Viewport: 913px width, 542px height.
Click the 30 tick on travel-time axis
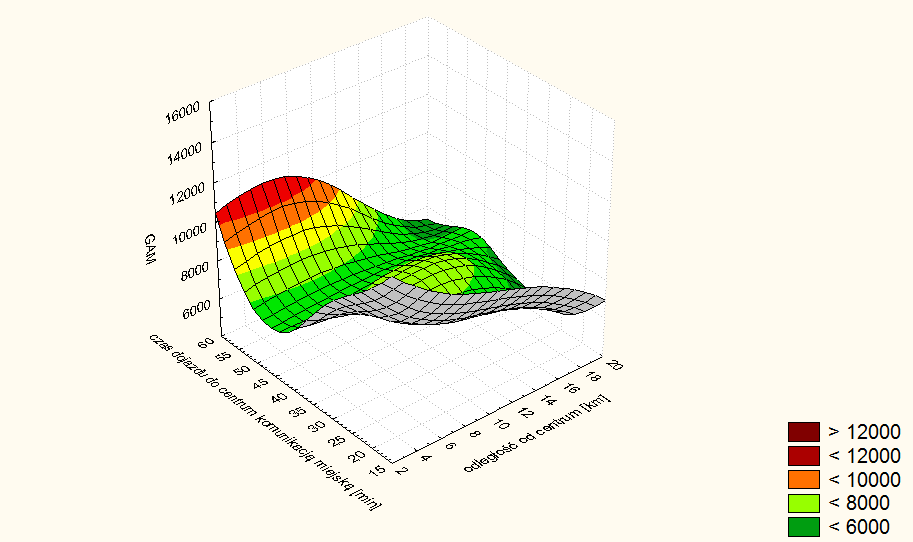(x=316, y=427)
